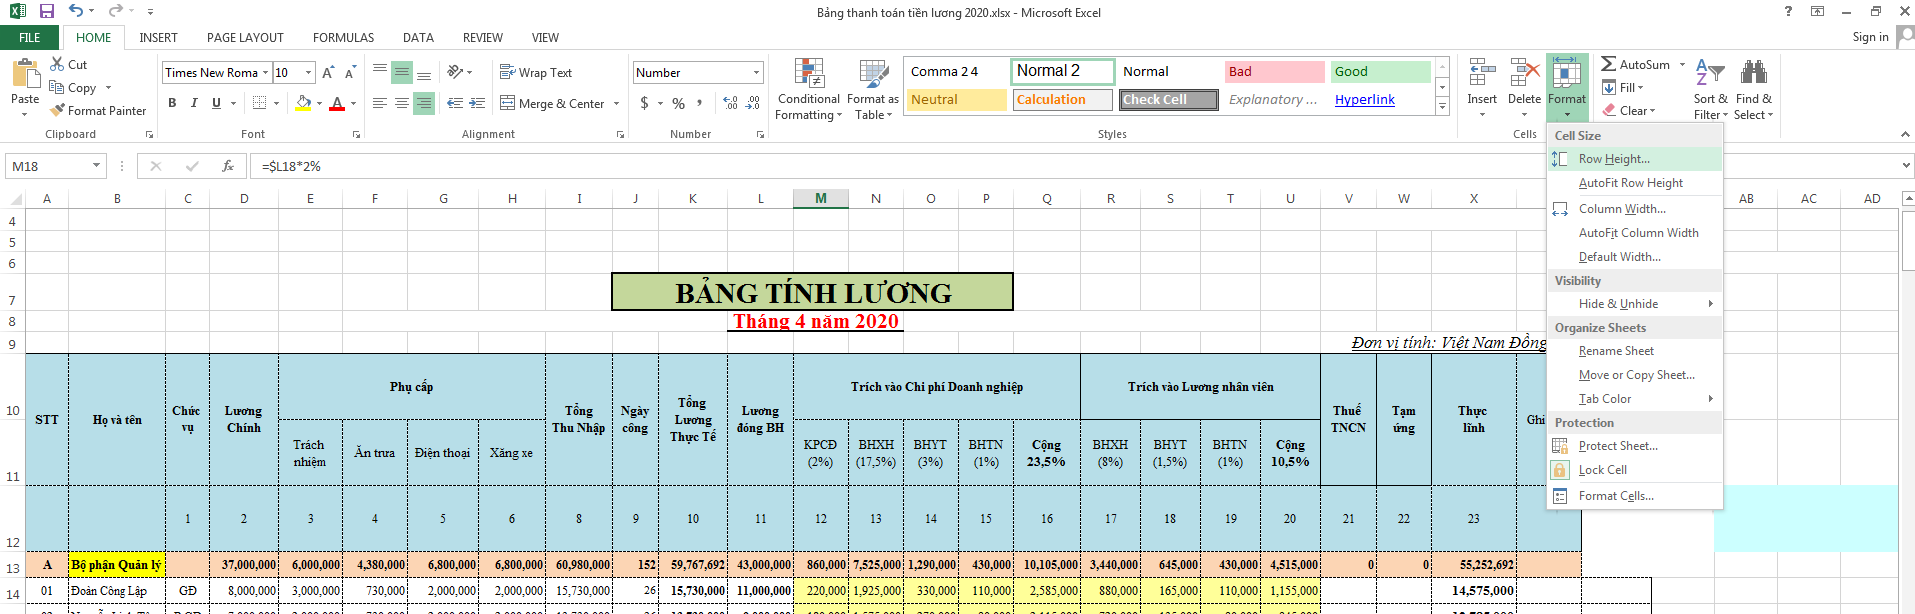Screen dimensions: 1915x614
Task: Expand the font name dropdown
Action: tap(266, 73)
